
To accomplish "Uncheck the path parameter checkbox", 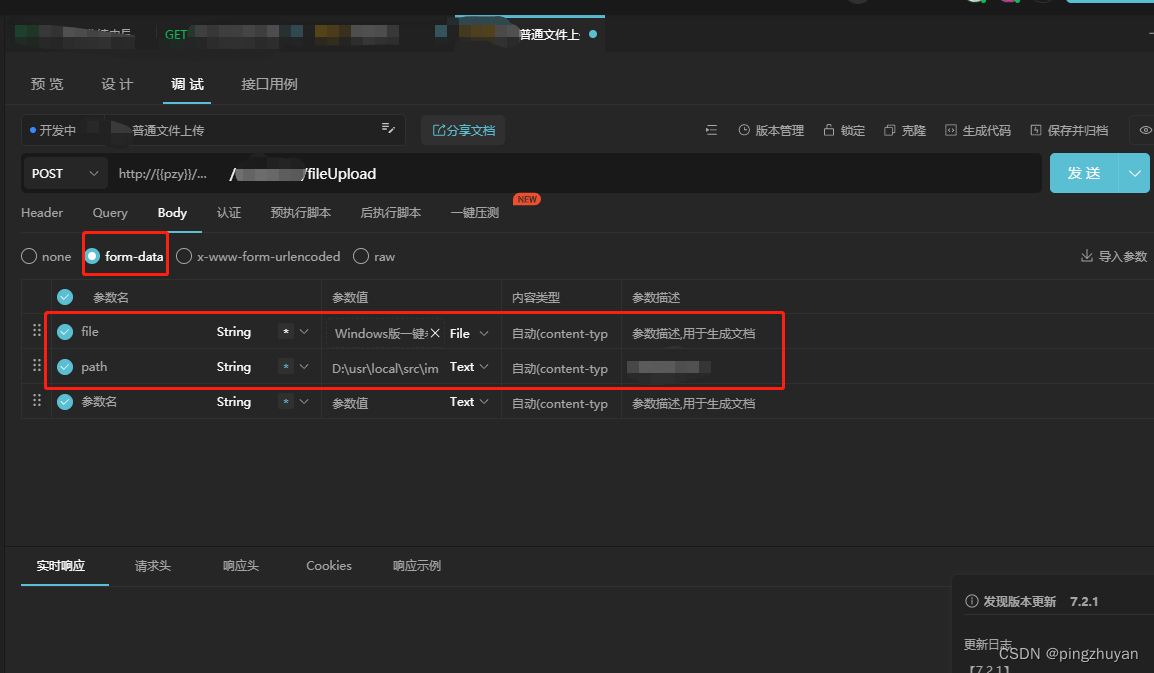I will [65, 367].
